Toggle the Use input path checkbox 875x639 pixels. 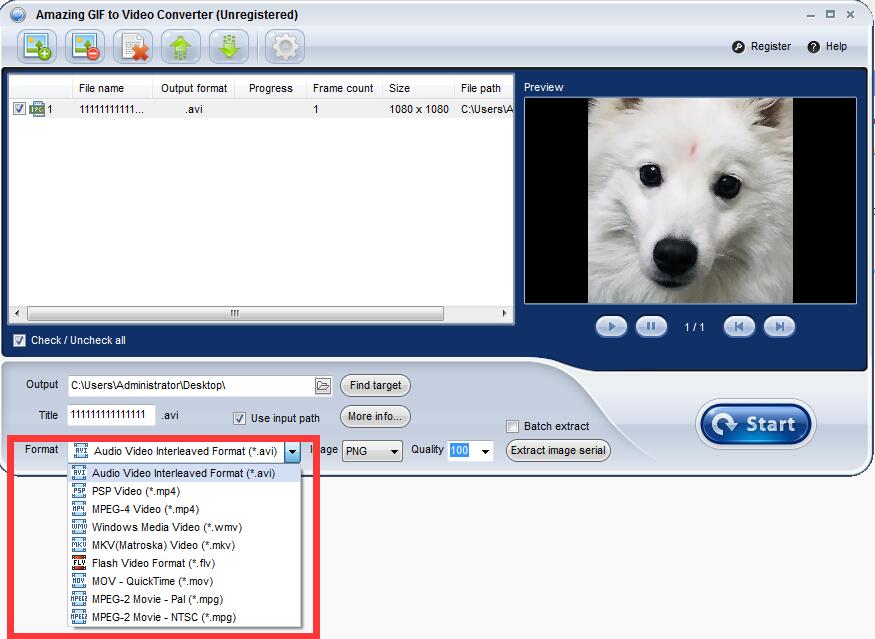click(239, 418)
